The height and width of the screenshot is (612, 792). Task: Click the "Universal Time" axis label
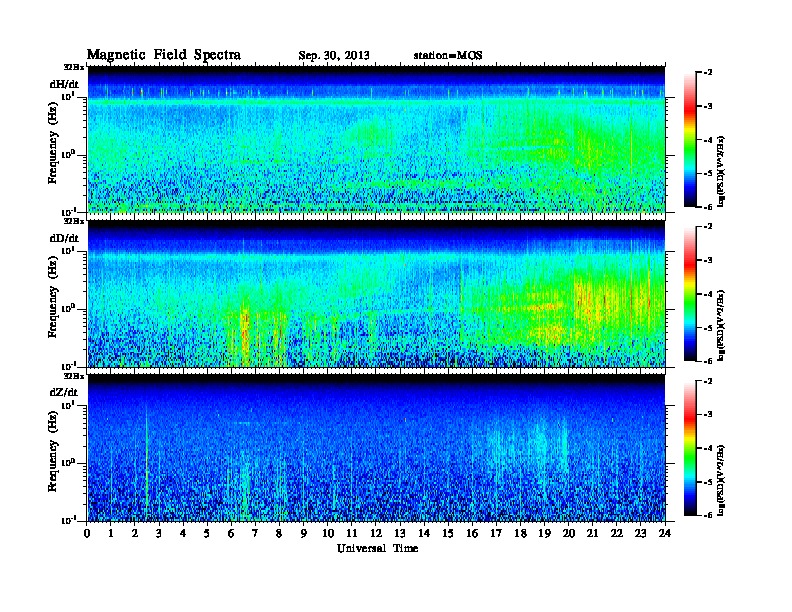(377, 548)
